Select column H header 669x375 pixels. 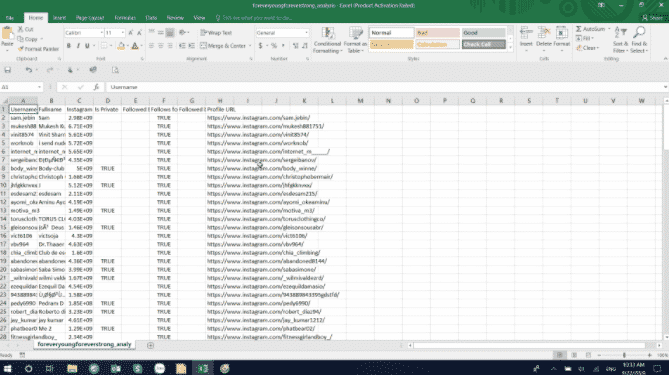tap(220, 101)
